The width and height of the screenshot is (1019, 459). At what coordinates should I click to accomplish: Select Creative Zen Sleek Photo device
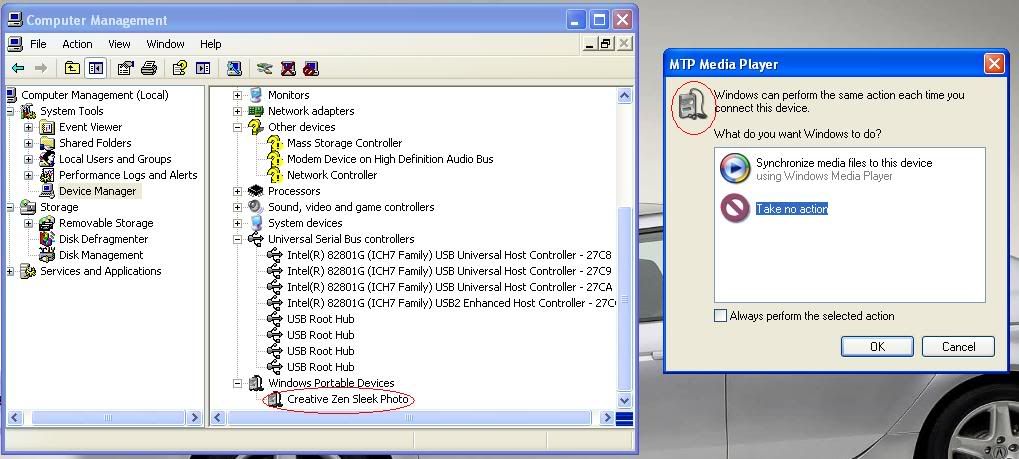point(348,399)
